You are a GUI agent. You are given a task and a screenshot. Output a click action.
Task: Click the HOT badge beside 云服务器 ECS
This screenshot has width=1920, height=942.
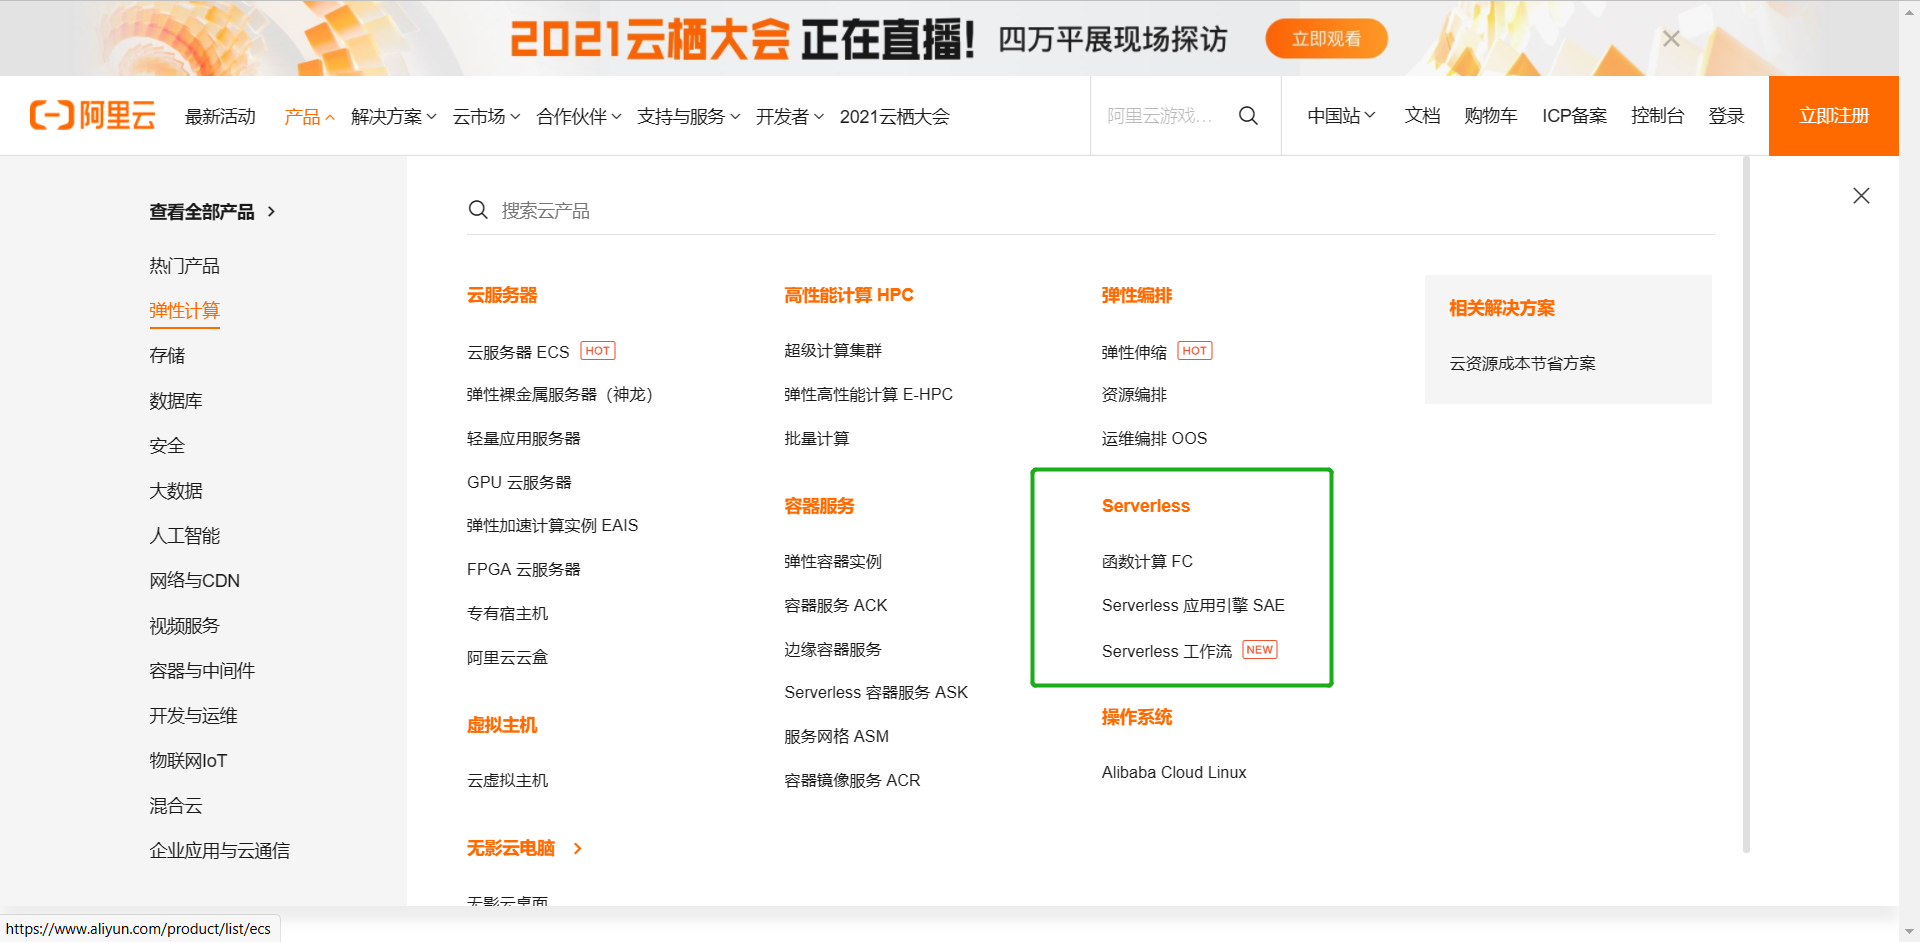pos(598,351)
